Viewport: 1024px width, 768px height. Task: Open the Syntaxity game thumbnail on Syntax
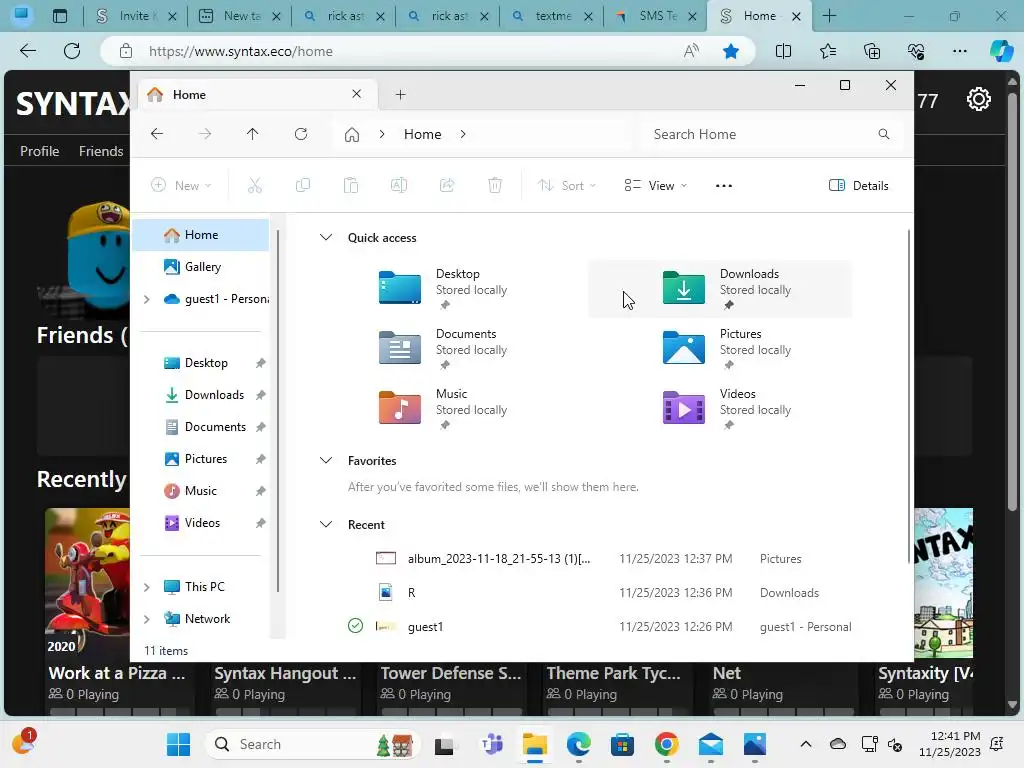[943, 583]
